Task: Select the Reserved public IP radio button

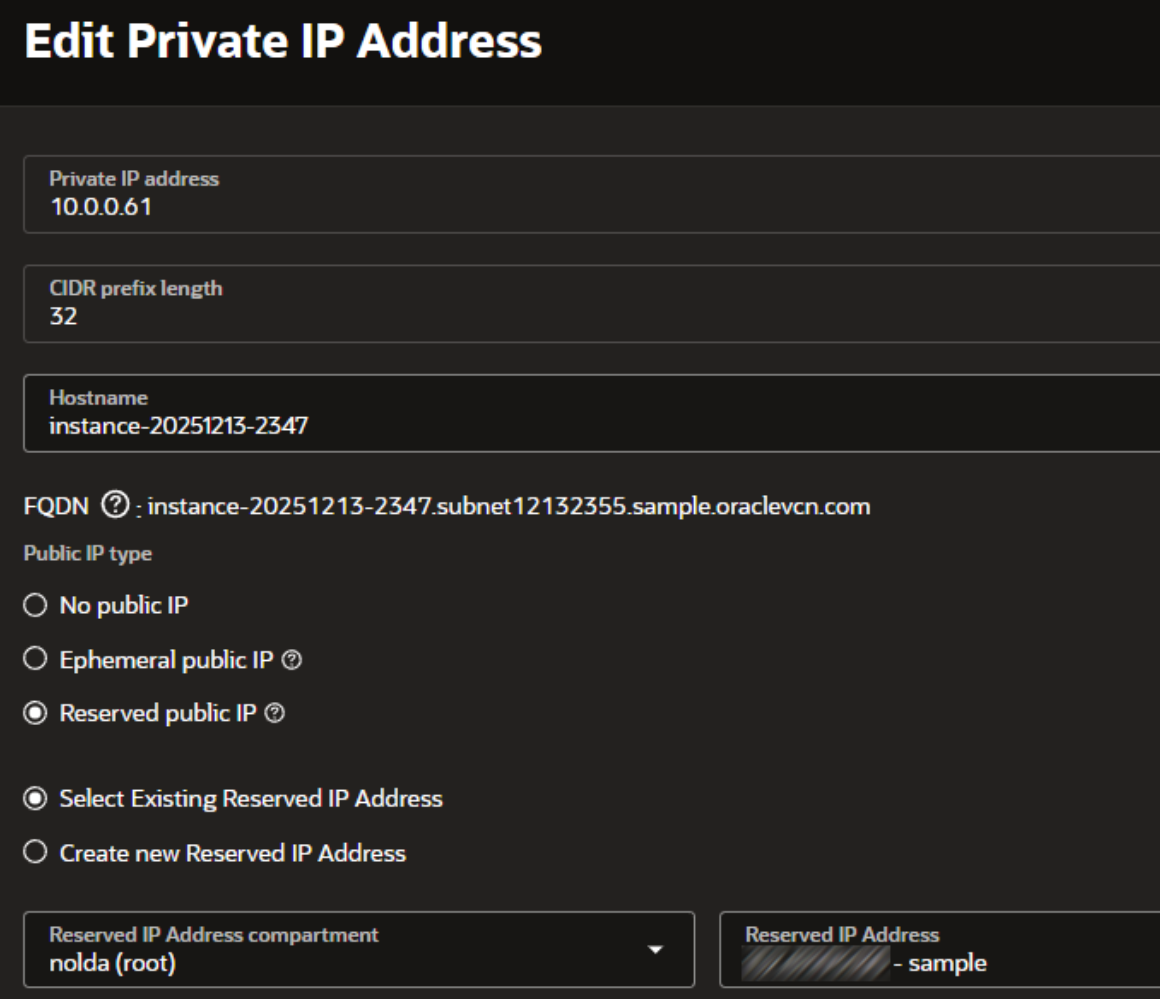Action: (x=35, y=713)
